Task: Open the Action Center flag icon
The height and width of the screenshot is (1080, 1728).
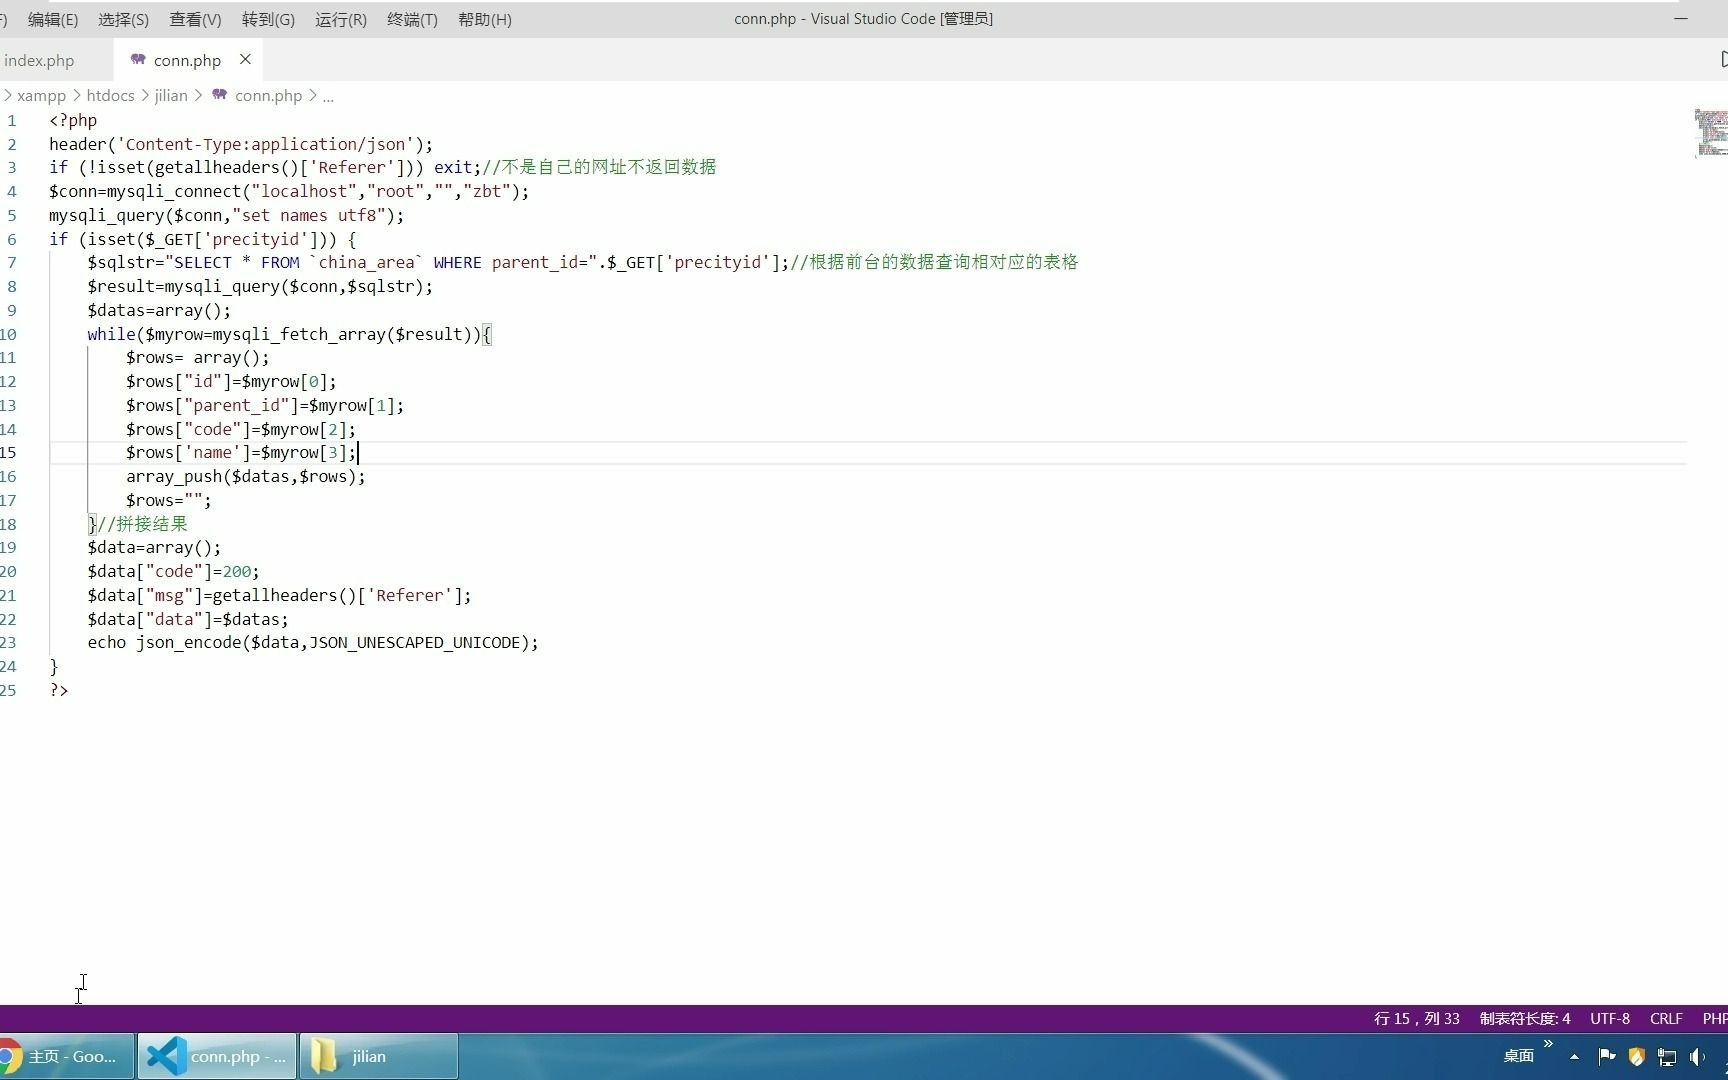Action: pos(1607,1057)
